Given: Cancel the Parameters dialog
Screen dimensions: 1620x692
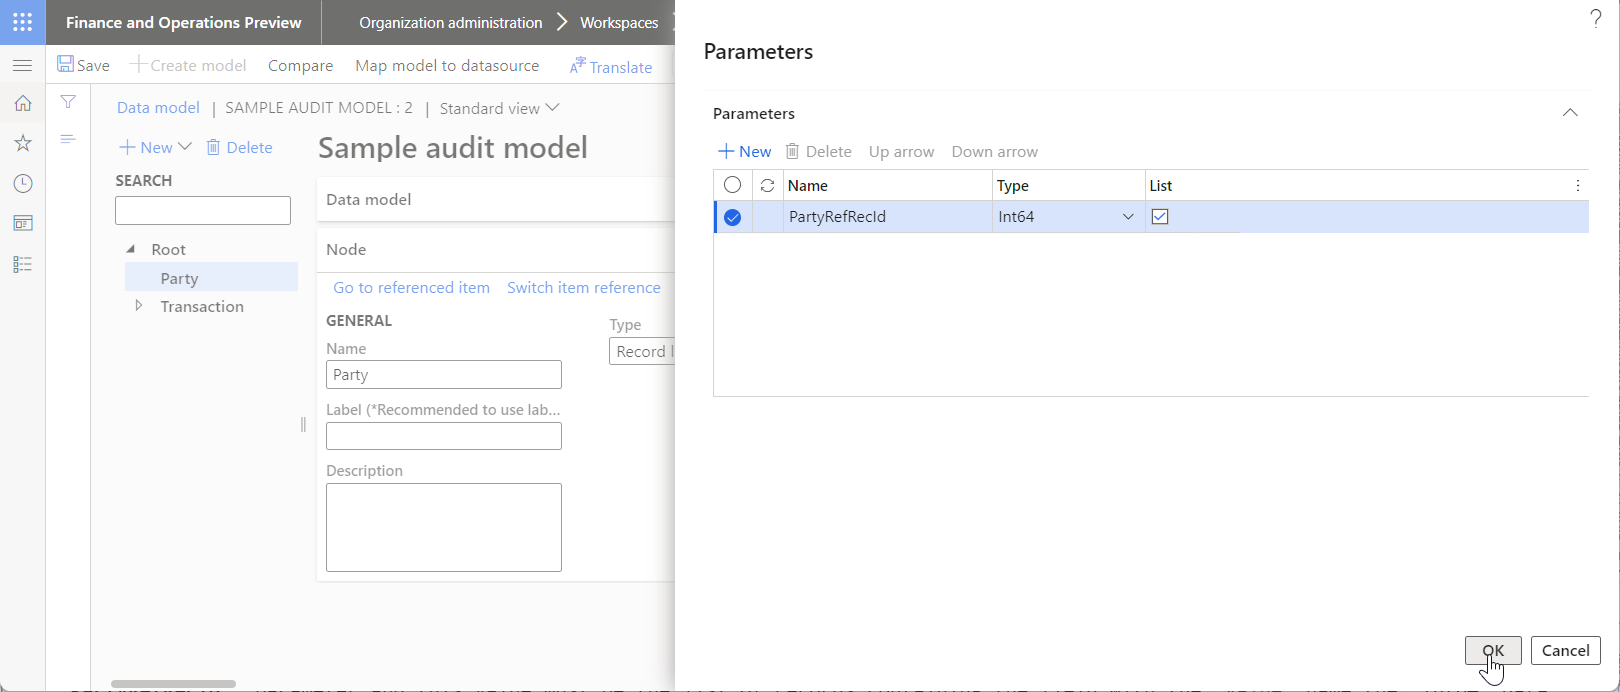Looking at the screenshot, I should [1565, 650].
